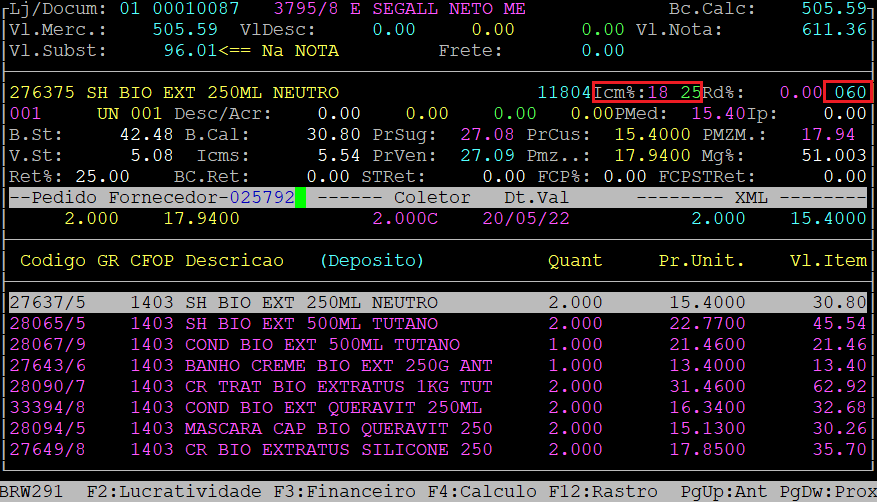Select CR TRAT BIO EXTRATUS 1KG TUT row
This screenshot has height=502, width=877.
tap(438, 386)
